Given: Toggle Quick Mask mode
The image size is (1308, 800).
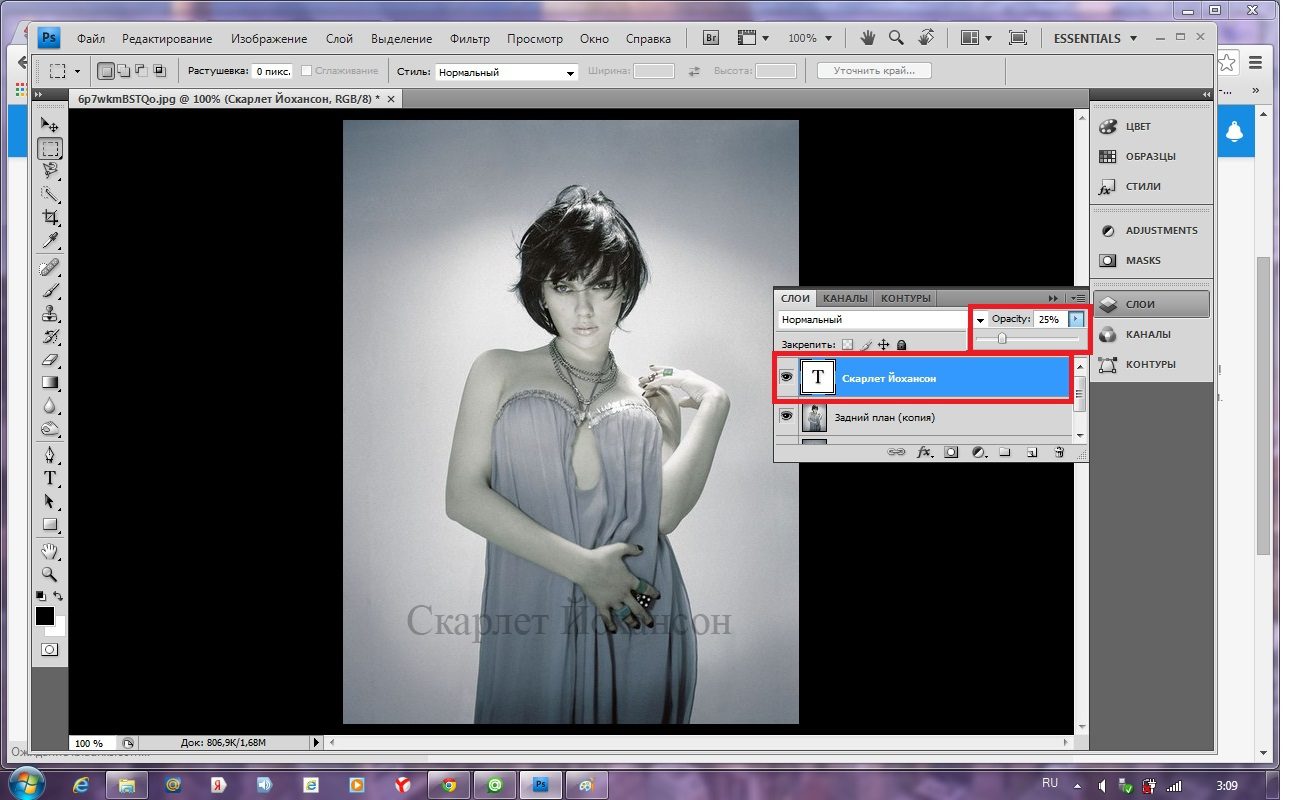Looking at the screenshot, I should (x=49, y=650).
